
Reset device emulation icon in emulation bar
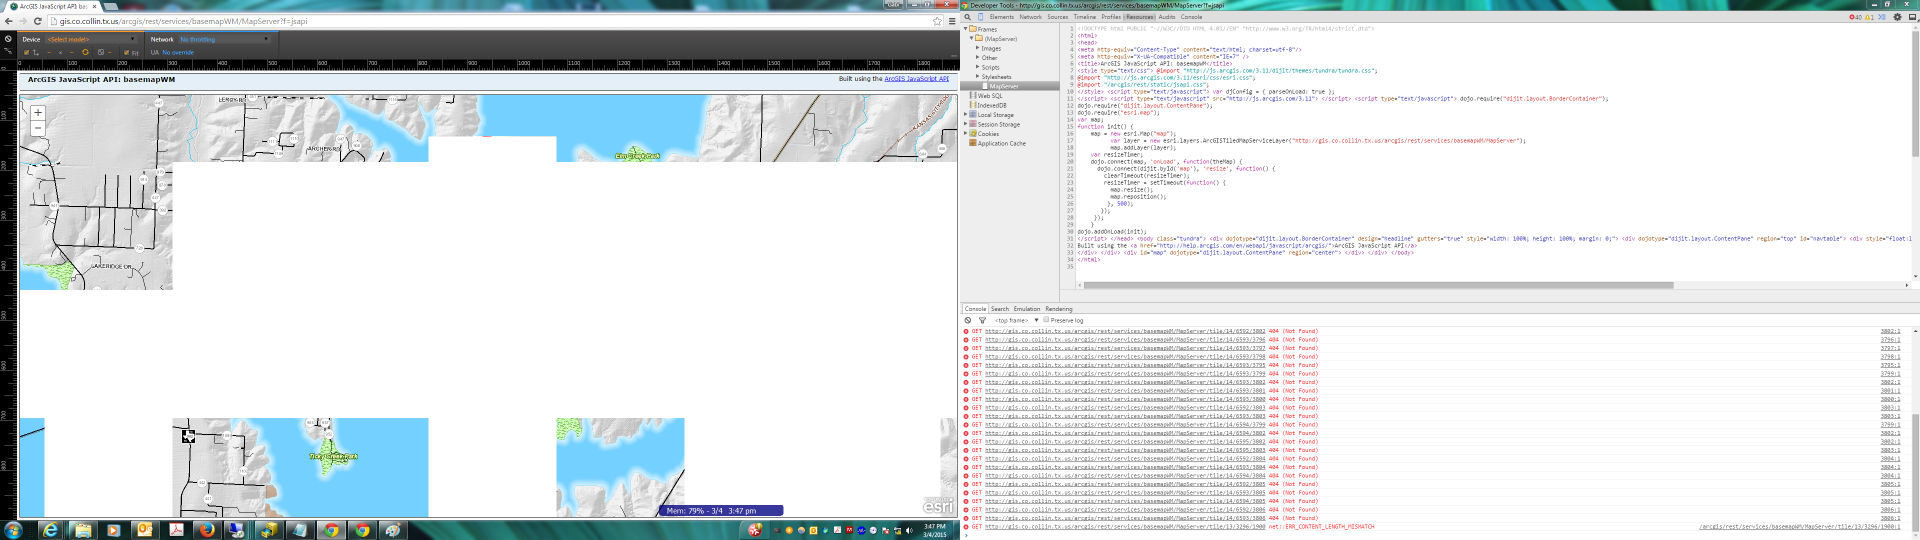[8, 39]
